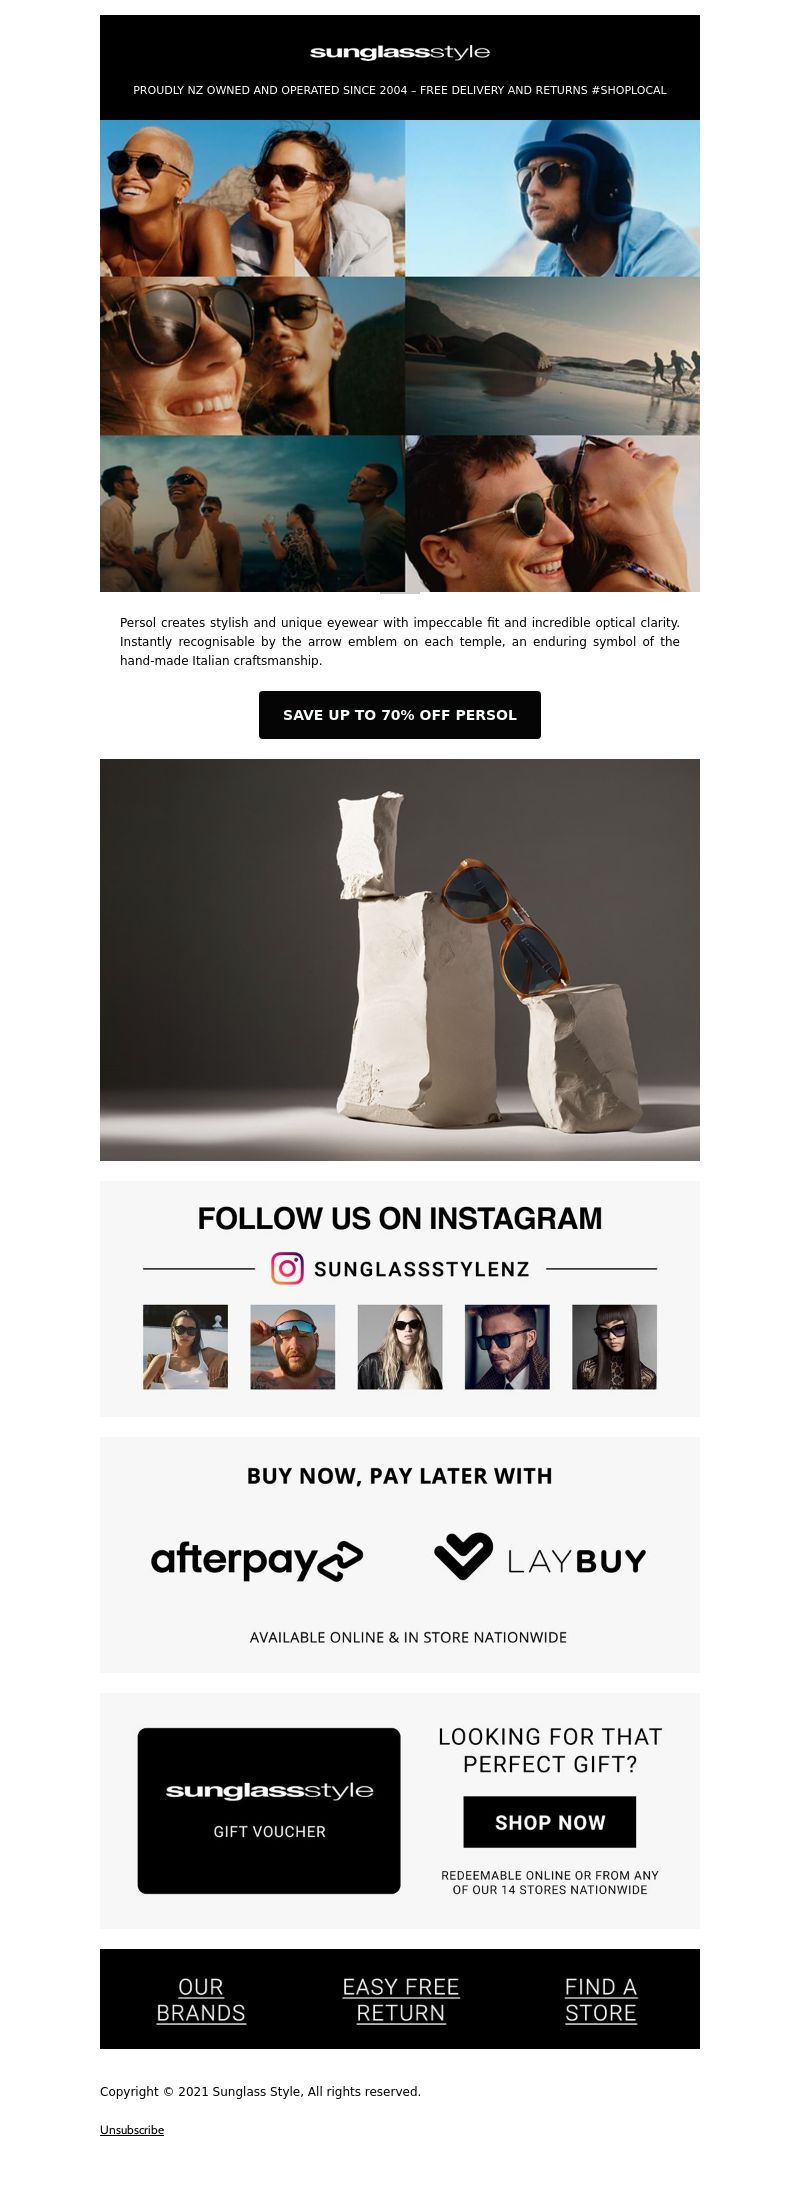The height and width of the screenshot is (2201, 800).
Task: Click the Sunglass Style header logo
Action: [400, 52]
